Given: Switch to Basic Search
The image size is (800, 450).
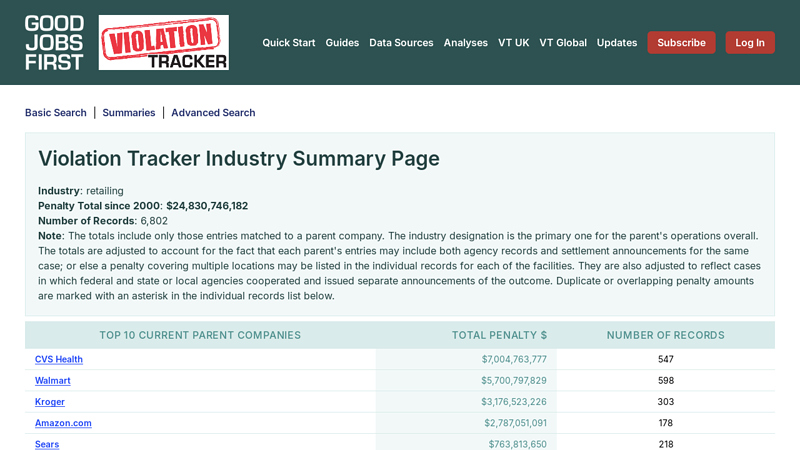Looking at the screenshot, I should (56, 113).
